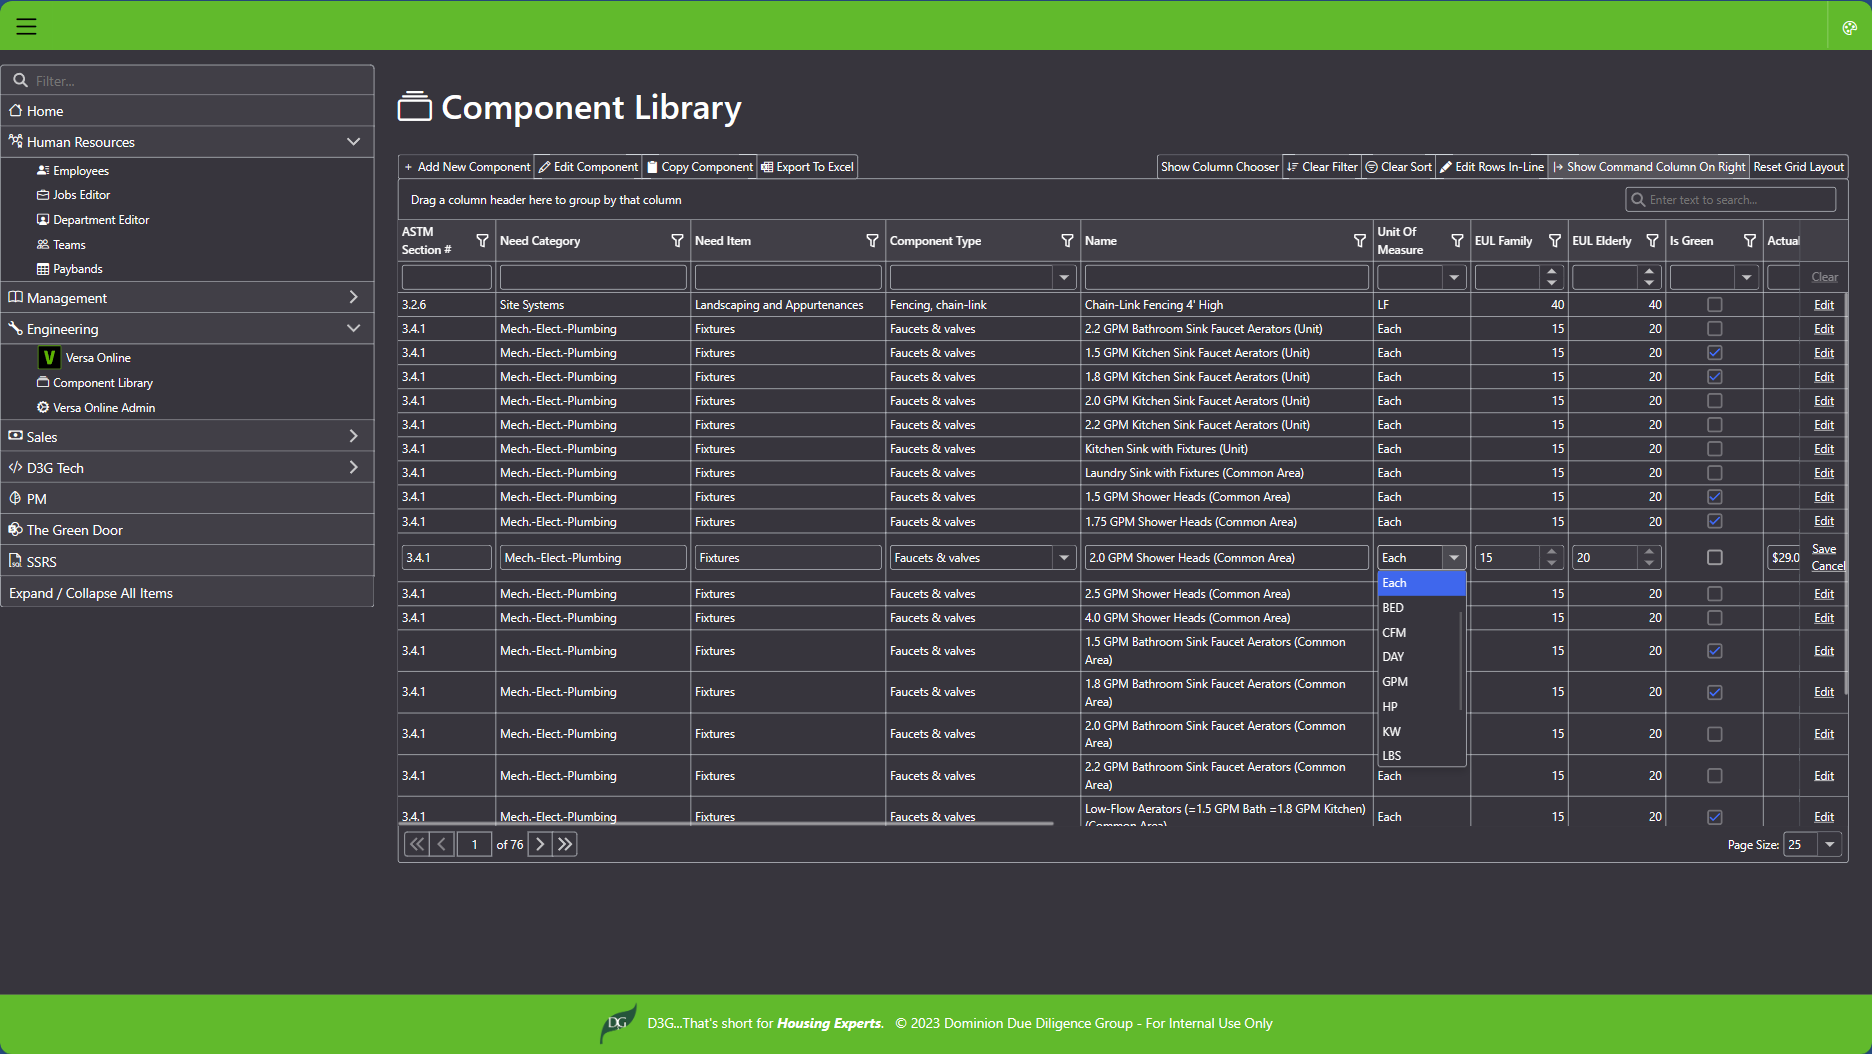This screenshot has height=1054, width=1872.
Task: Select GPM from the unit of measure list
Action: pos(1395,682)
